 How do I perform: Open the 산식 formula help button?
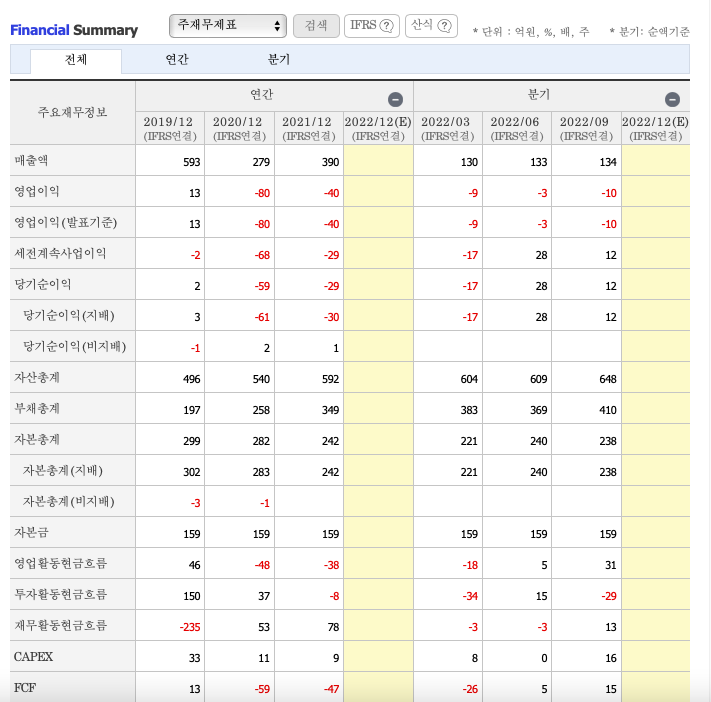(431, 25)
